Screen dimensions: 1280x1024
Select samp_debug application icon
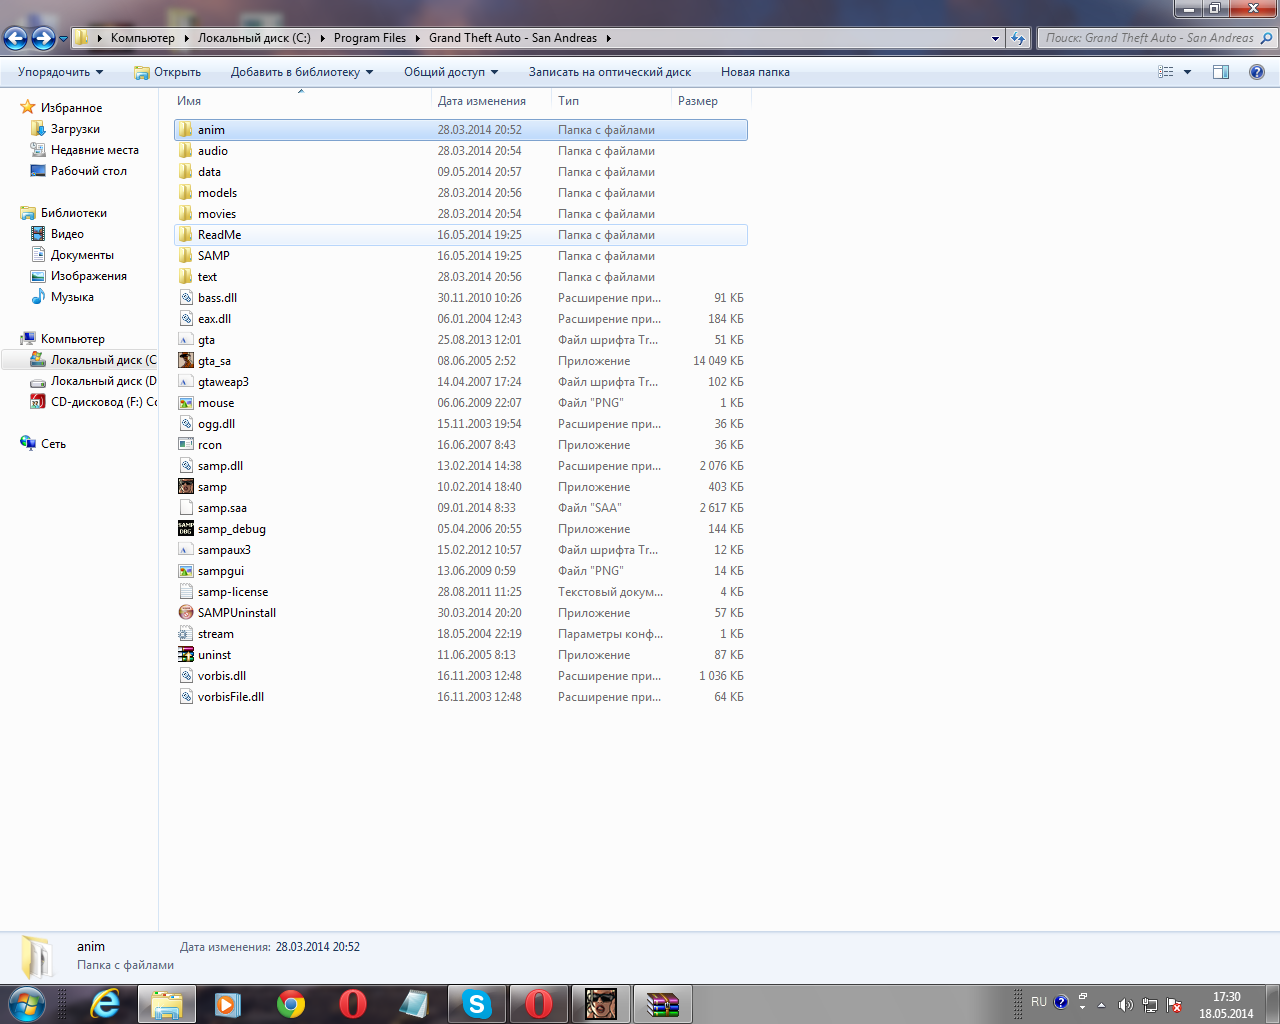coord(186,529)
